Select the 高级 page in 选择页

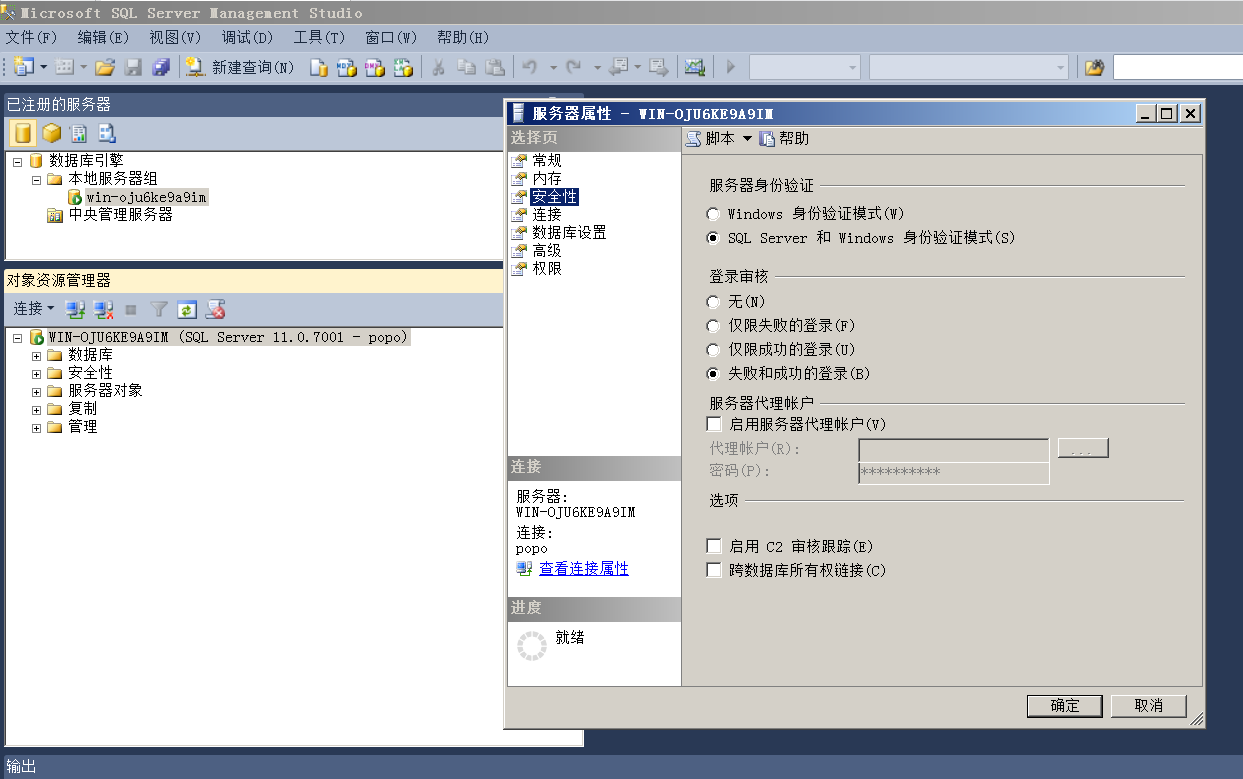(x=547, y=251)
